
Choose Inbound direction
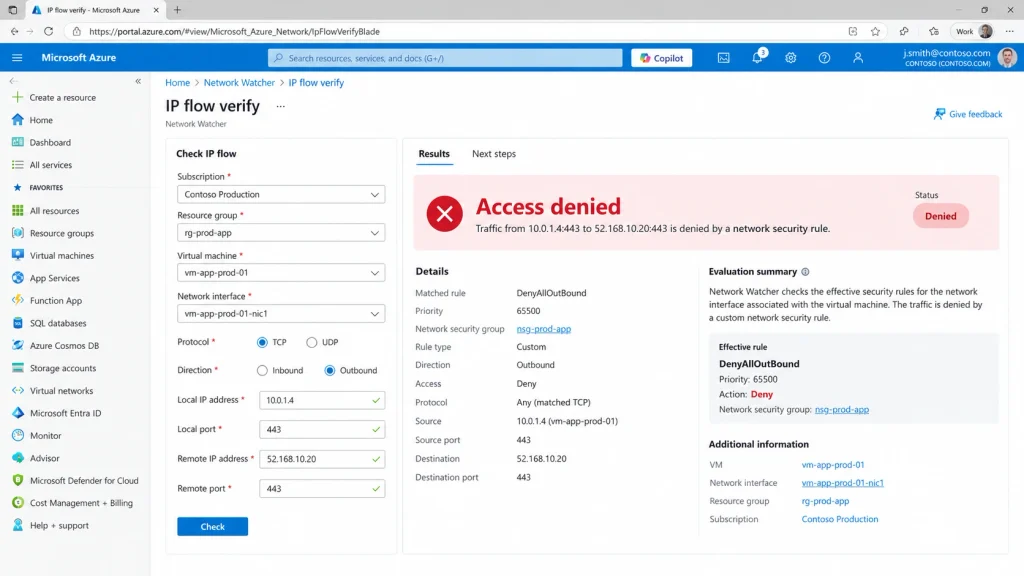263,370
